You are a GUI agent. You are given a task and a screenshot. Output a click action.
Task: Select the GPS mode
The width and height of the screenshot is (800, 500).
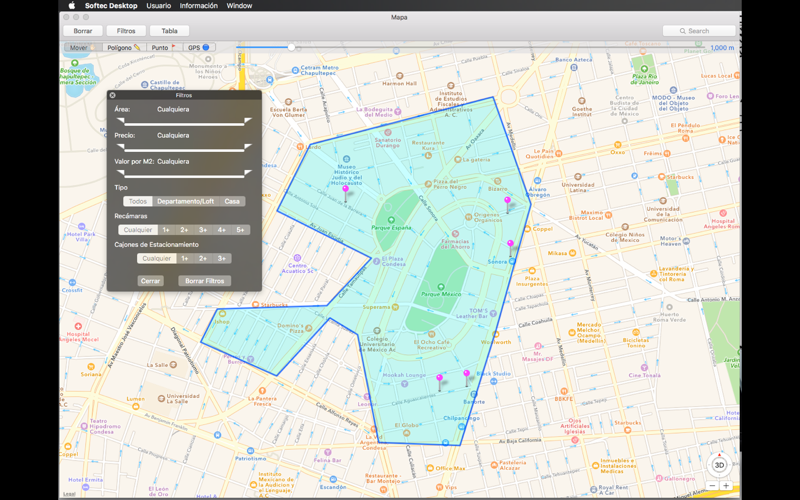pos(199,47)
